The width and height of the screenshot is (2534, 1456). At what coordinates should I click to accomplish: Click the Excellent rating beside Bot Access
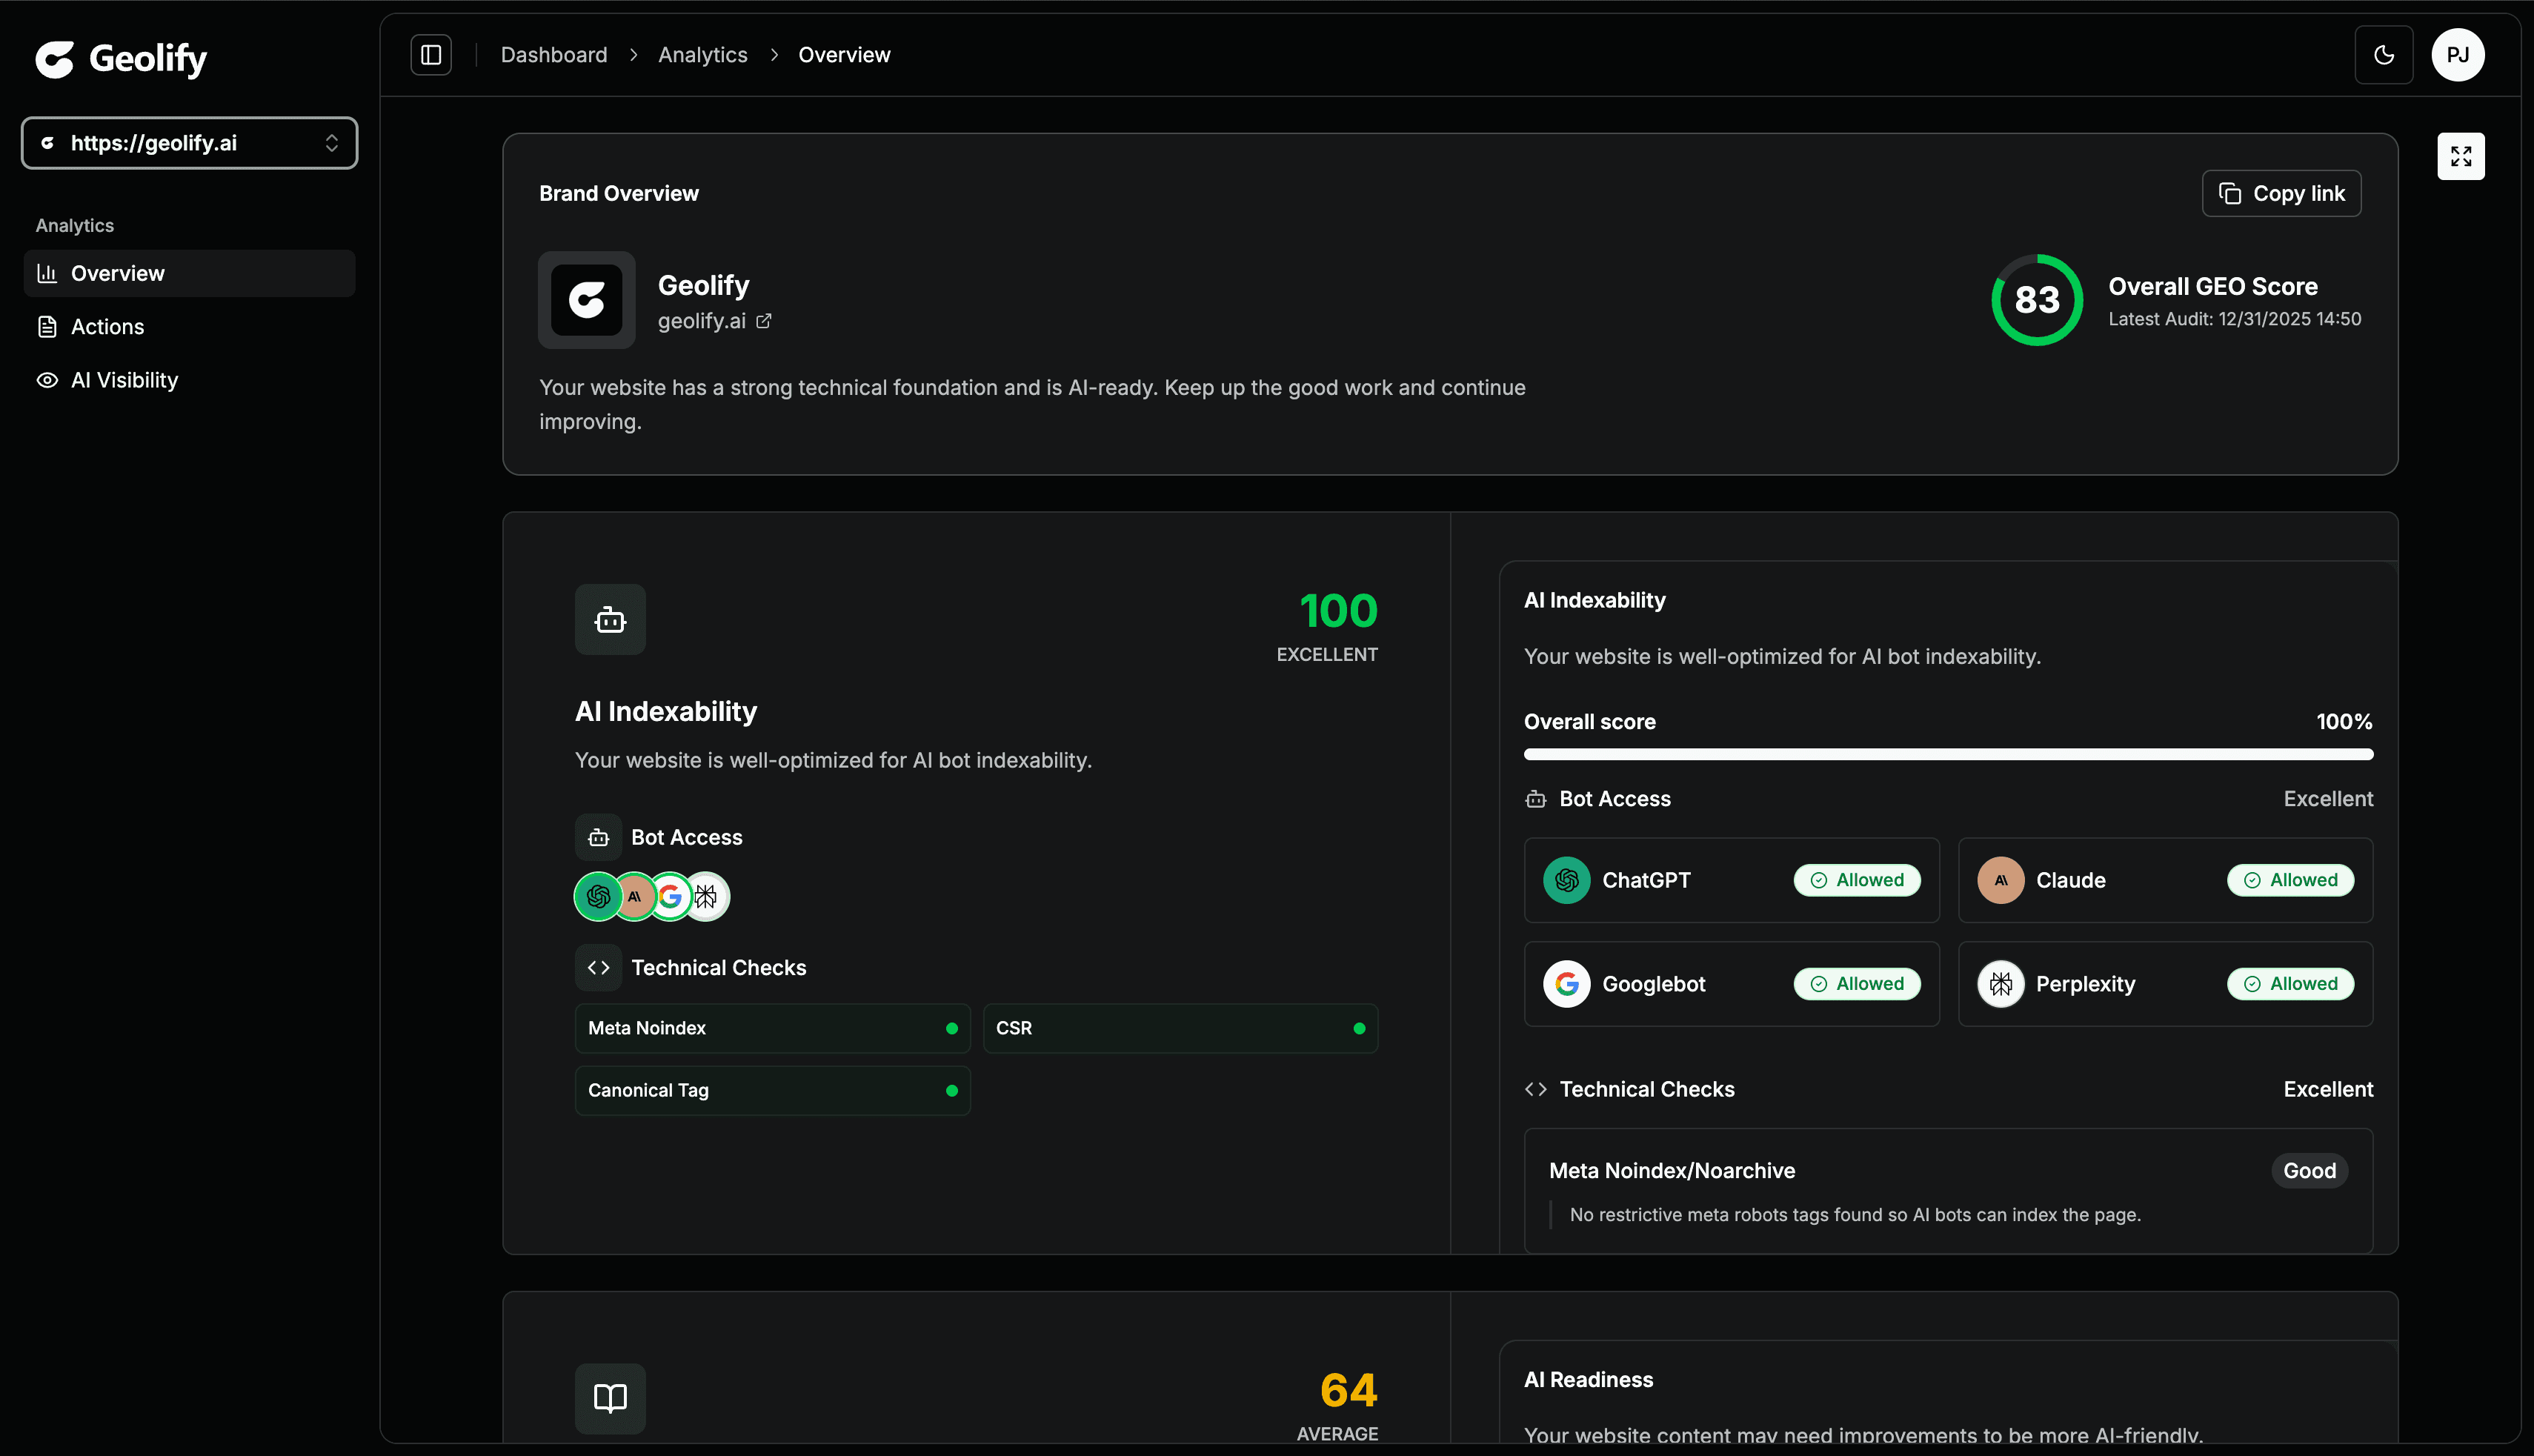coord(2328,799)
